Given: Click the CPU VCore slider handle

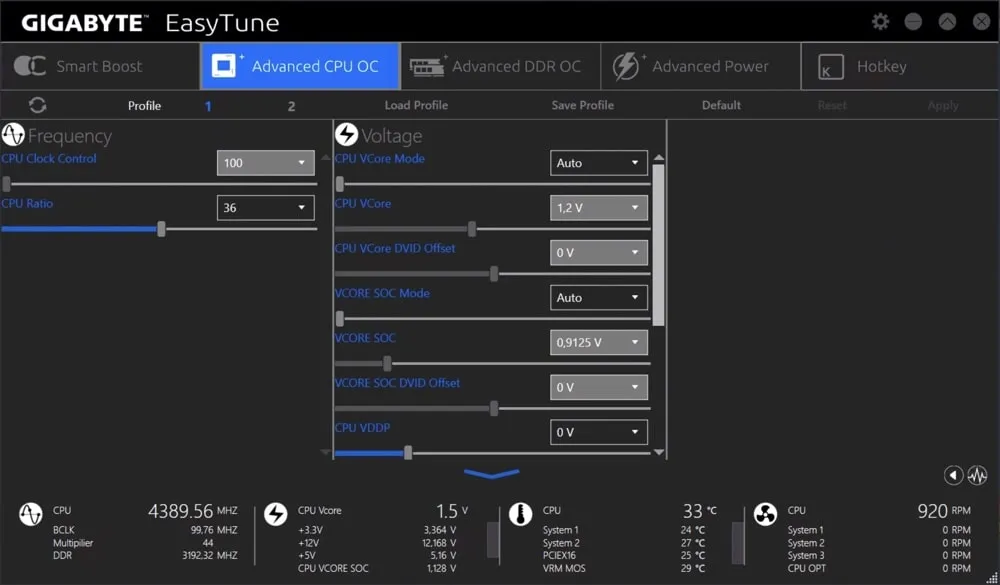Looking at the screenshot, I should click(471, 229).
